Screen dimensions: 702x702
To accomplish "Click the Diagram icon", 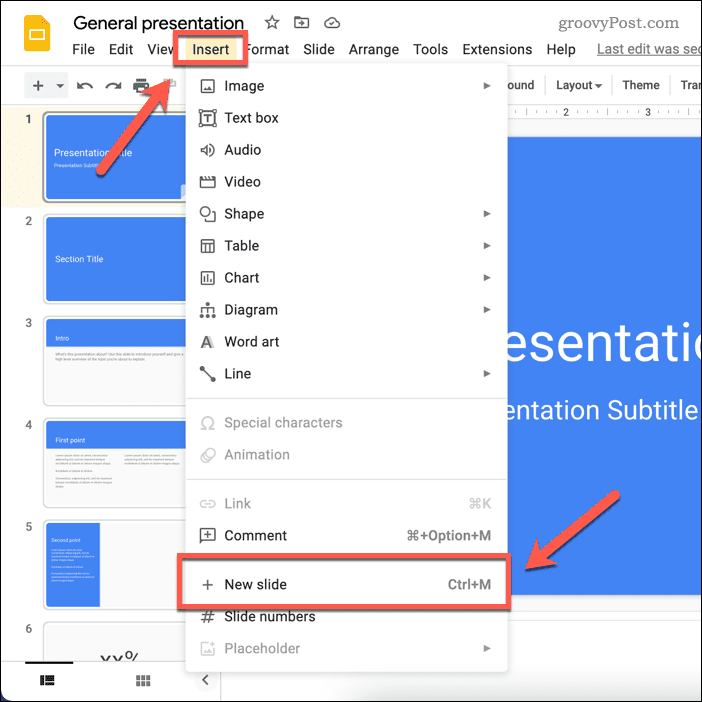I will 207,310.
